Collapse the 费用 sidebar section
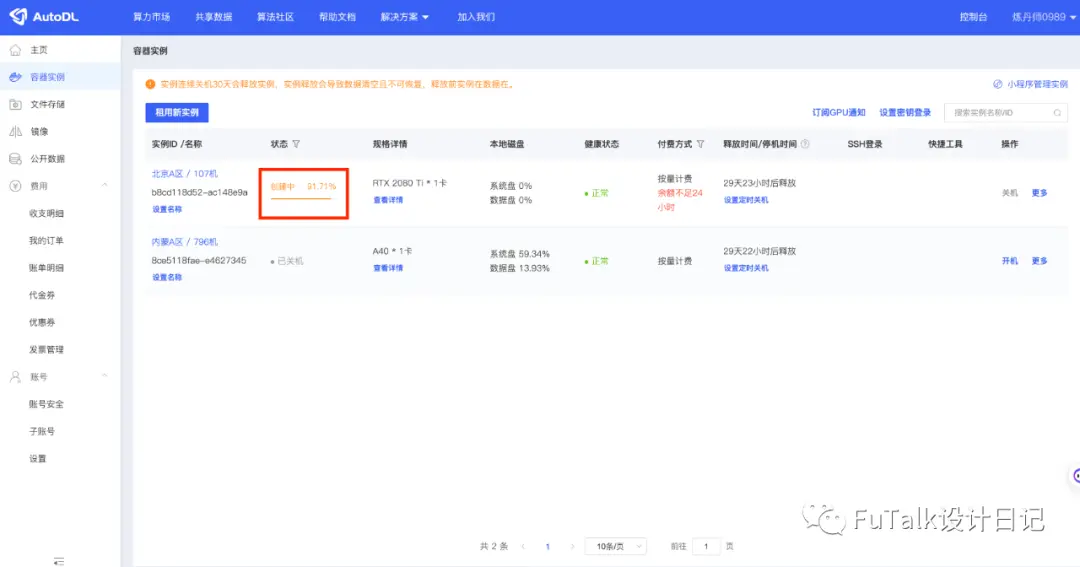The height and width of the screenshot is (567, 1080). 105,185
